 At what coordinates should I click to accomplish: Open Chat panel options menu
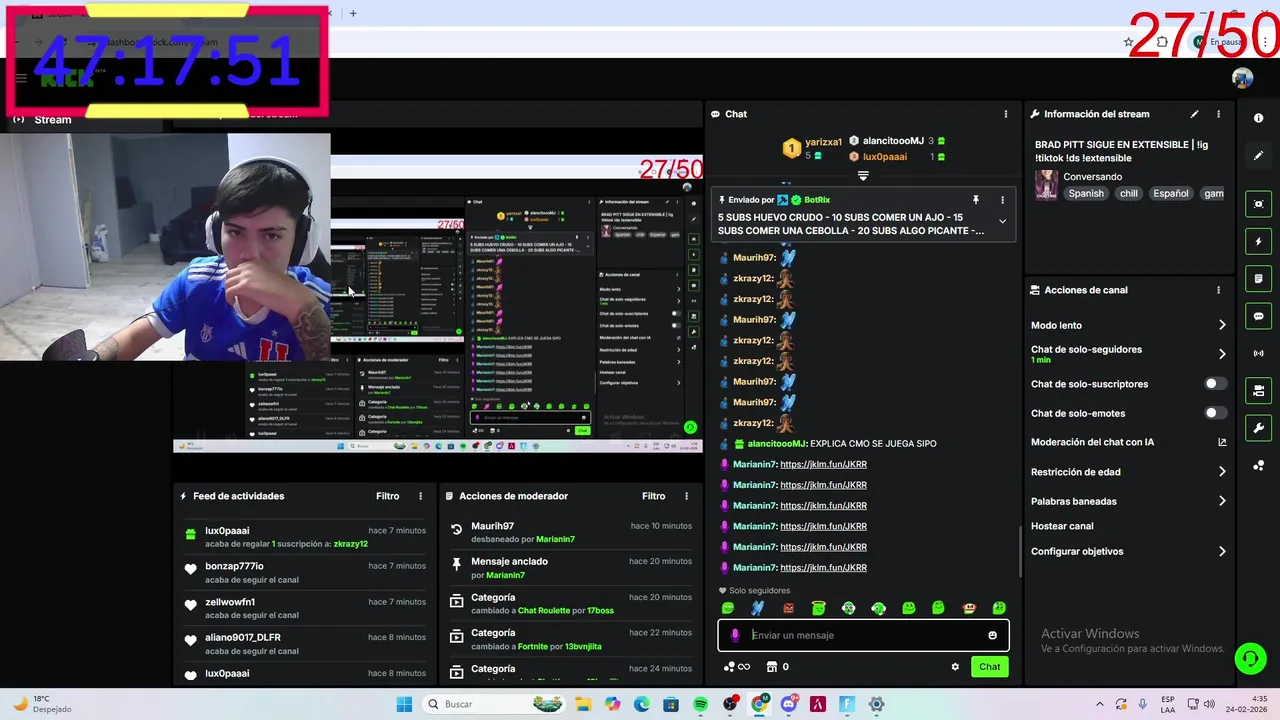[x=1006, y=114]
